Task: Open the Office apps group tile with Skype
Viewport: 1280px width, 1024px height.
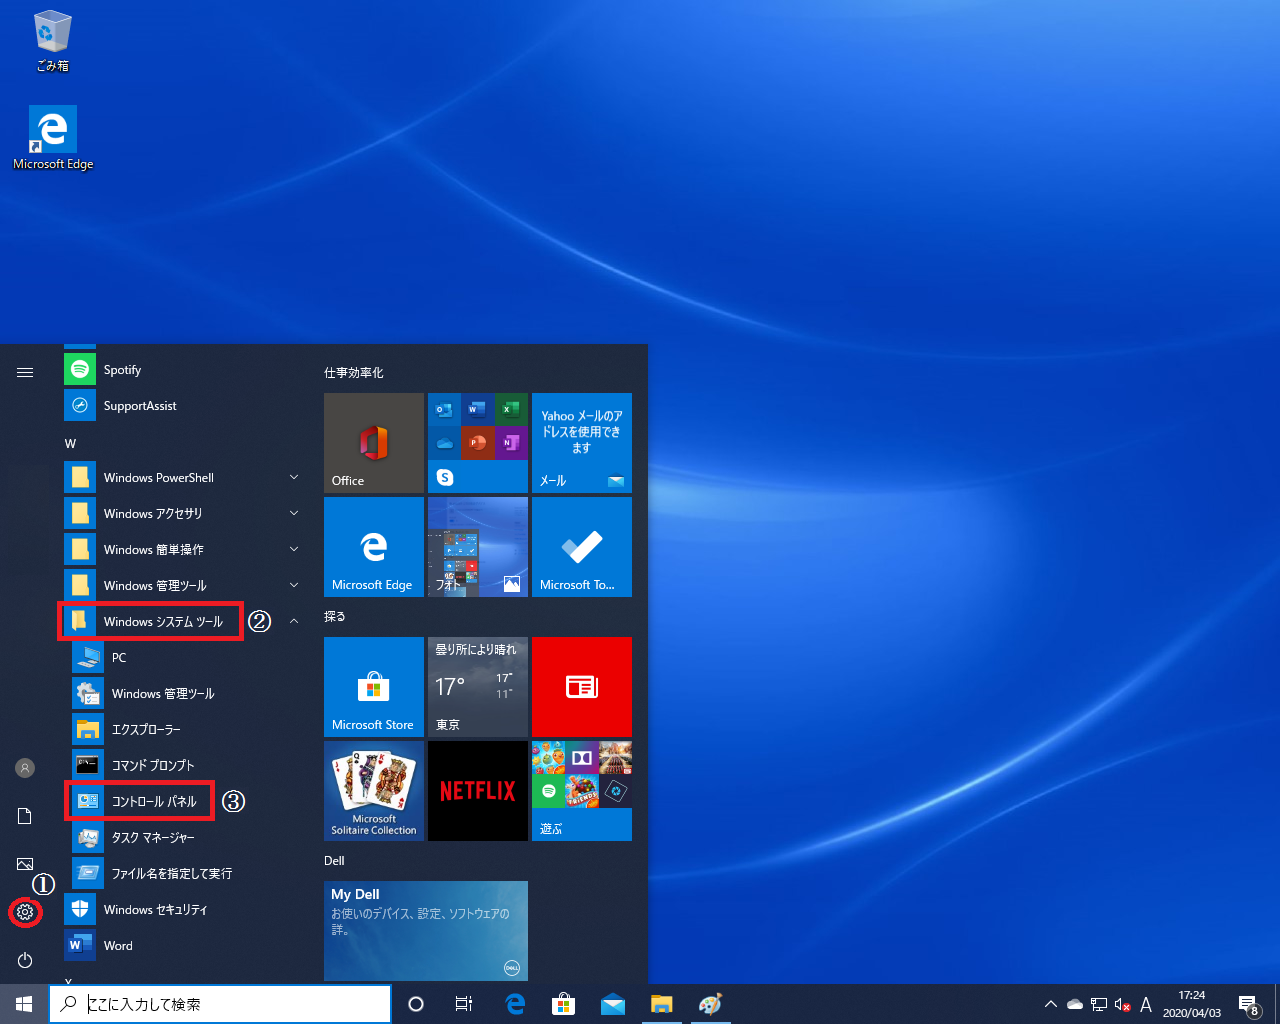Action: click(x=478, y=443)
